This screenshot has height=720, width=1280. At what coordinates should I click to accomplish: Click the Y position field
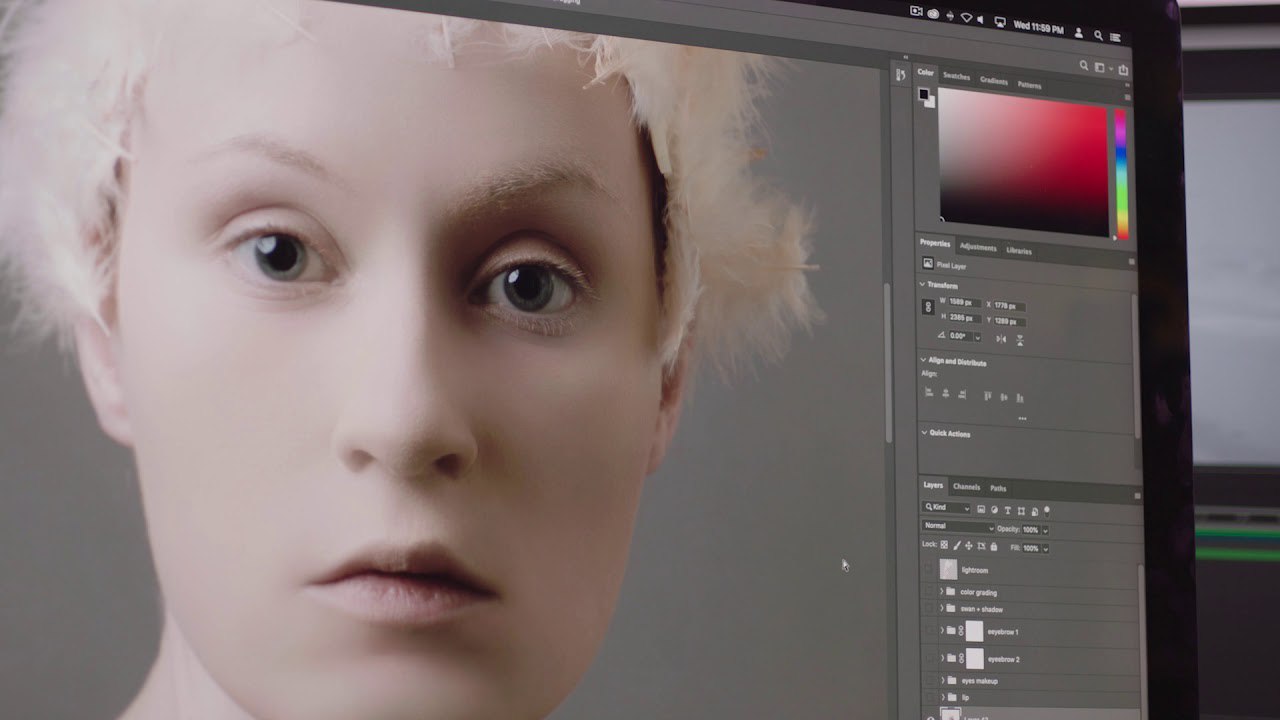(1010, 321)
